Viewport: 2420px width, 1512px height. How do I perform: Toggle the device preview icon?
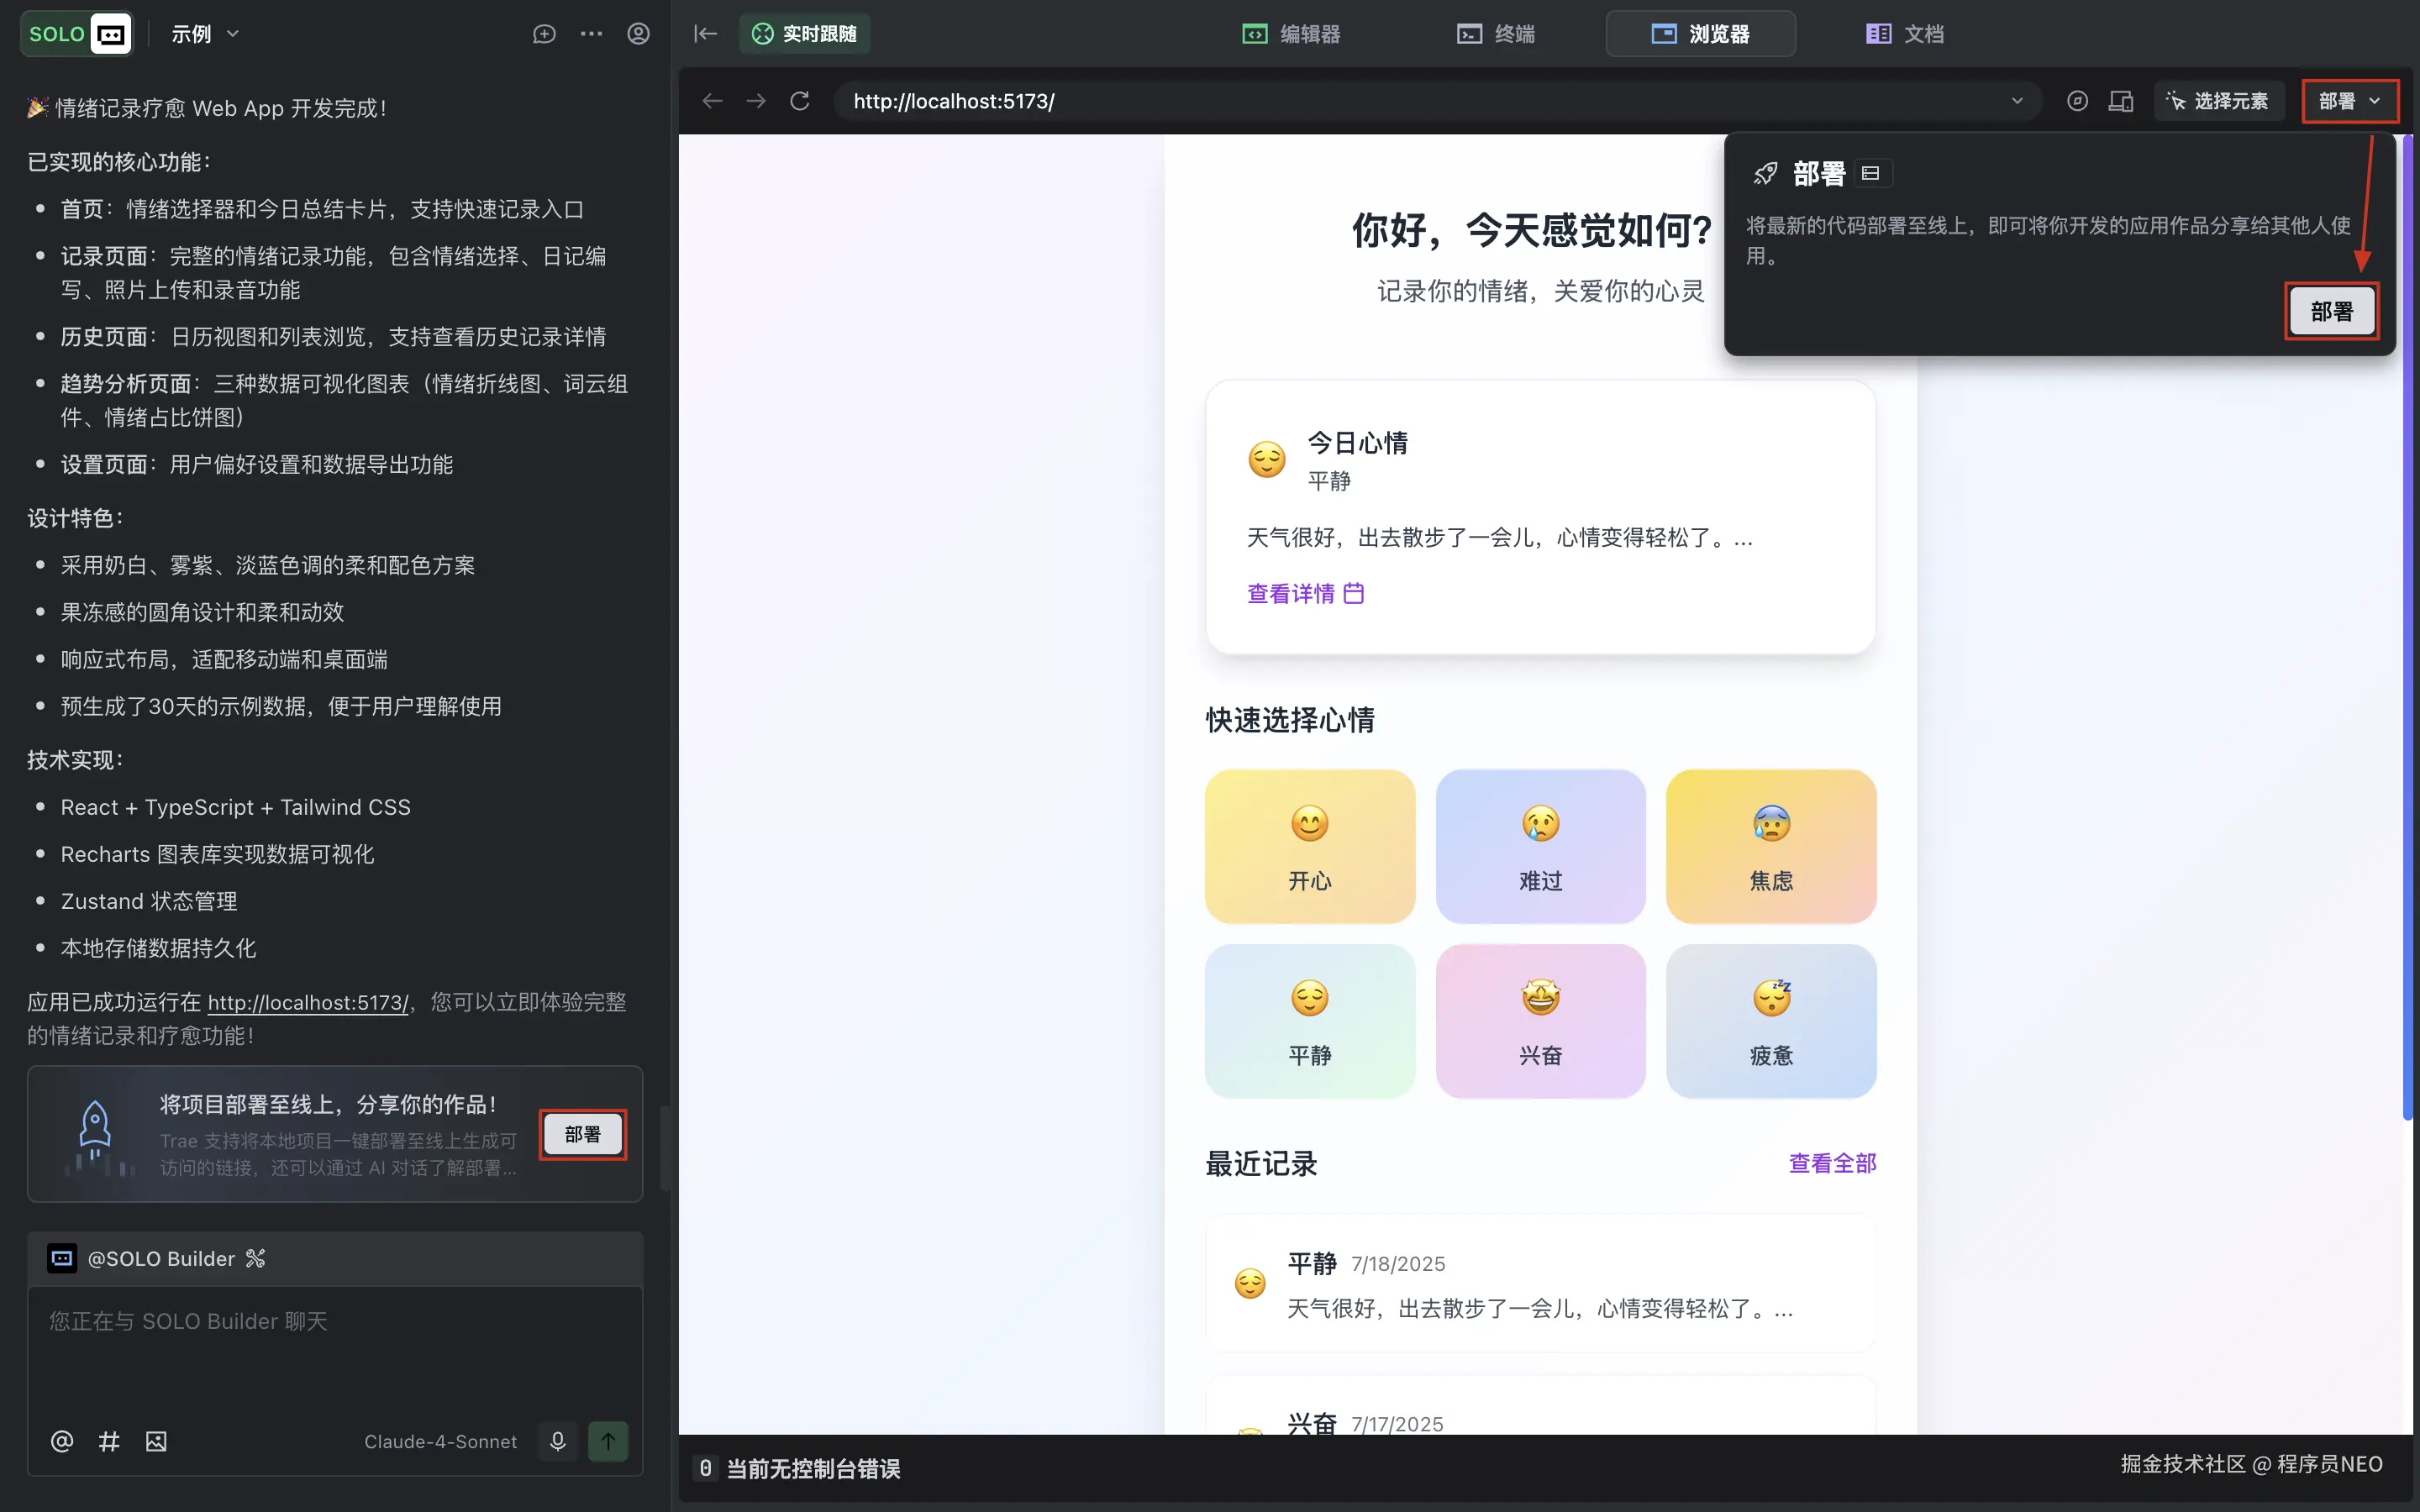(2120, 100)
